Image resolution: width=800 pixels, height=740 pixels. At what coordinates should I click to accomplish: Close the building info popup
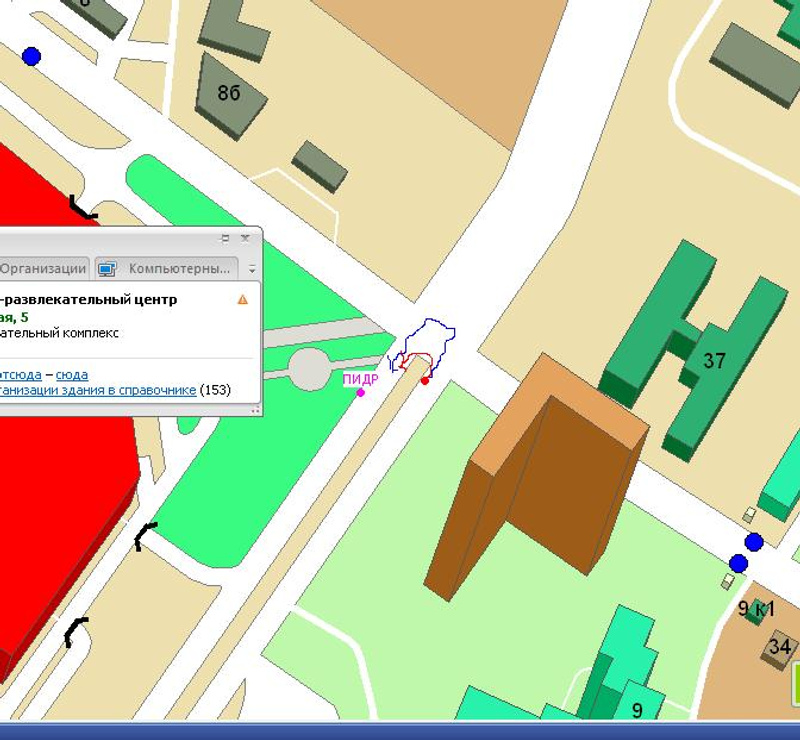[245, 238]
